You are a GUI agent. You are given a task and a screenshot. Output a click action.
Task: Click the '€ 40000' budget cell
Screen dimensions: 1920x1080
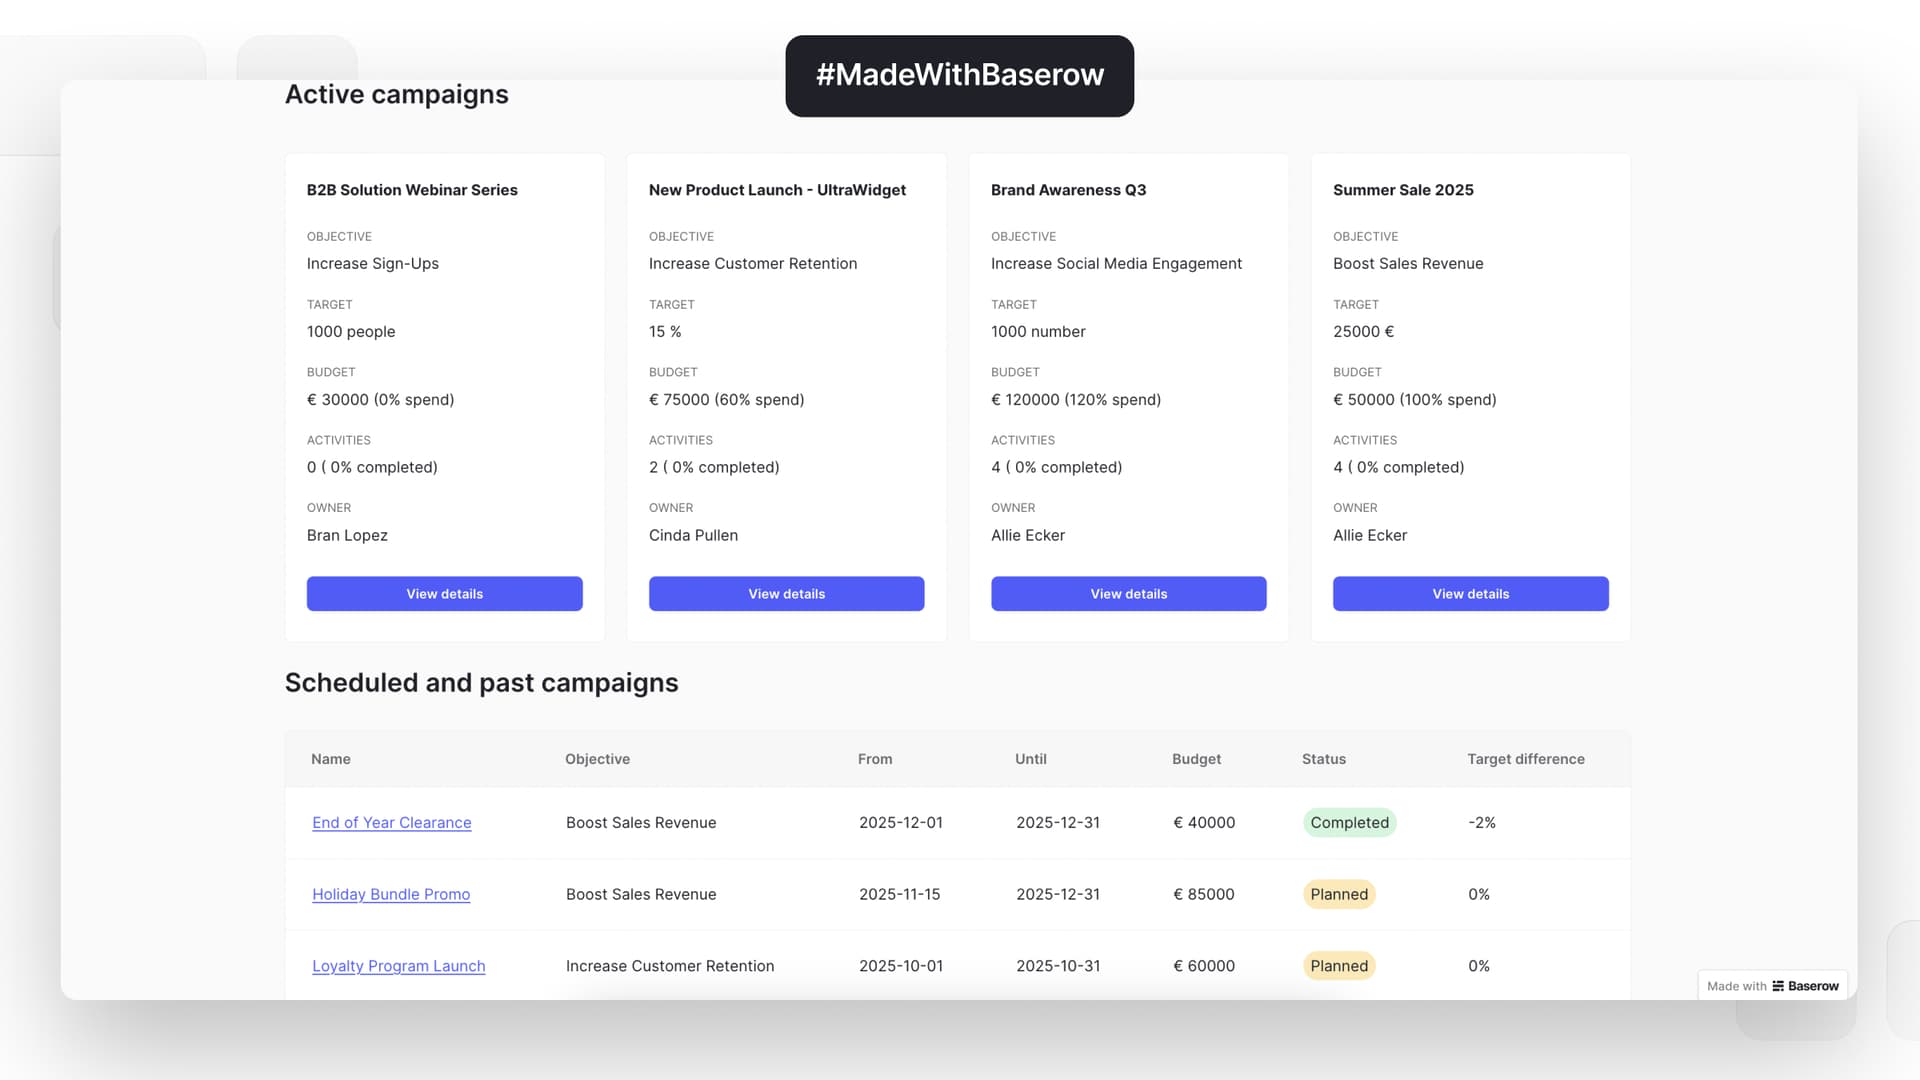(1204, 822)
